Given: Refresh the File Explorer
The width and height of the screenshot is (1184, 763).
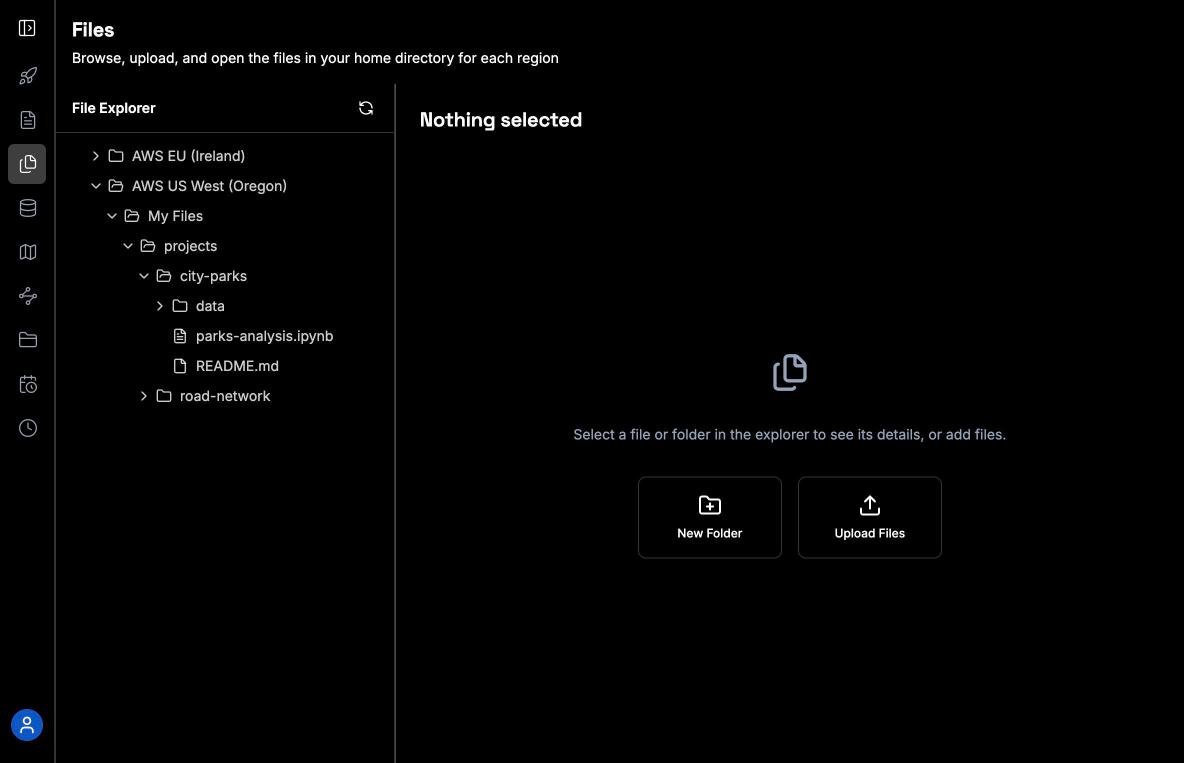Looking at the screenshot, I should click(x=365, y=108).
